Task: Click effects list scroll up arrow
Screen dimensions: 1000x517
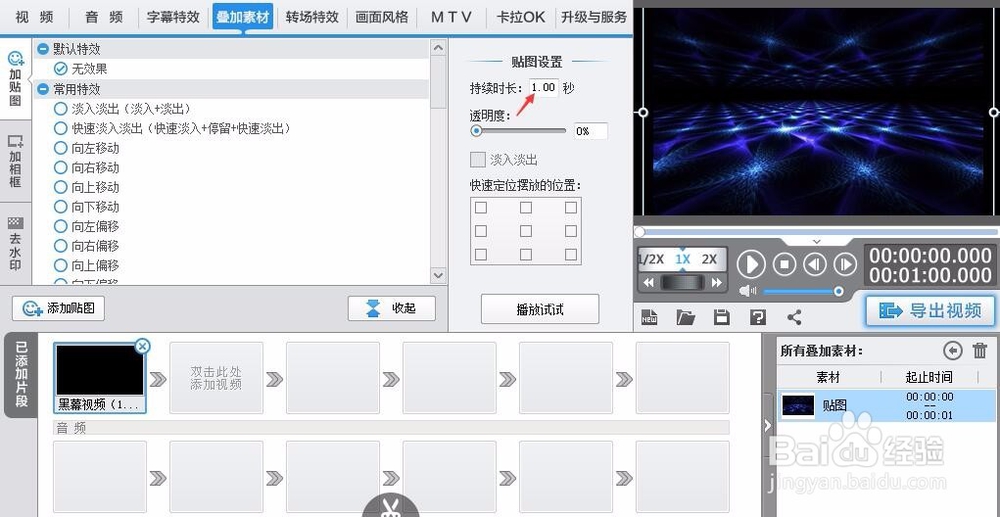Action: pyautogui.click(x=438, y=48)
